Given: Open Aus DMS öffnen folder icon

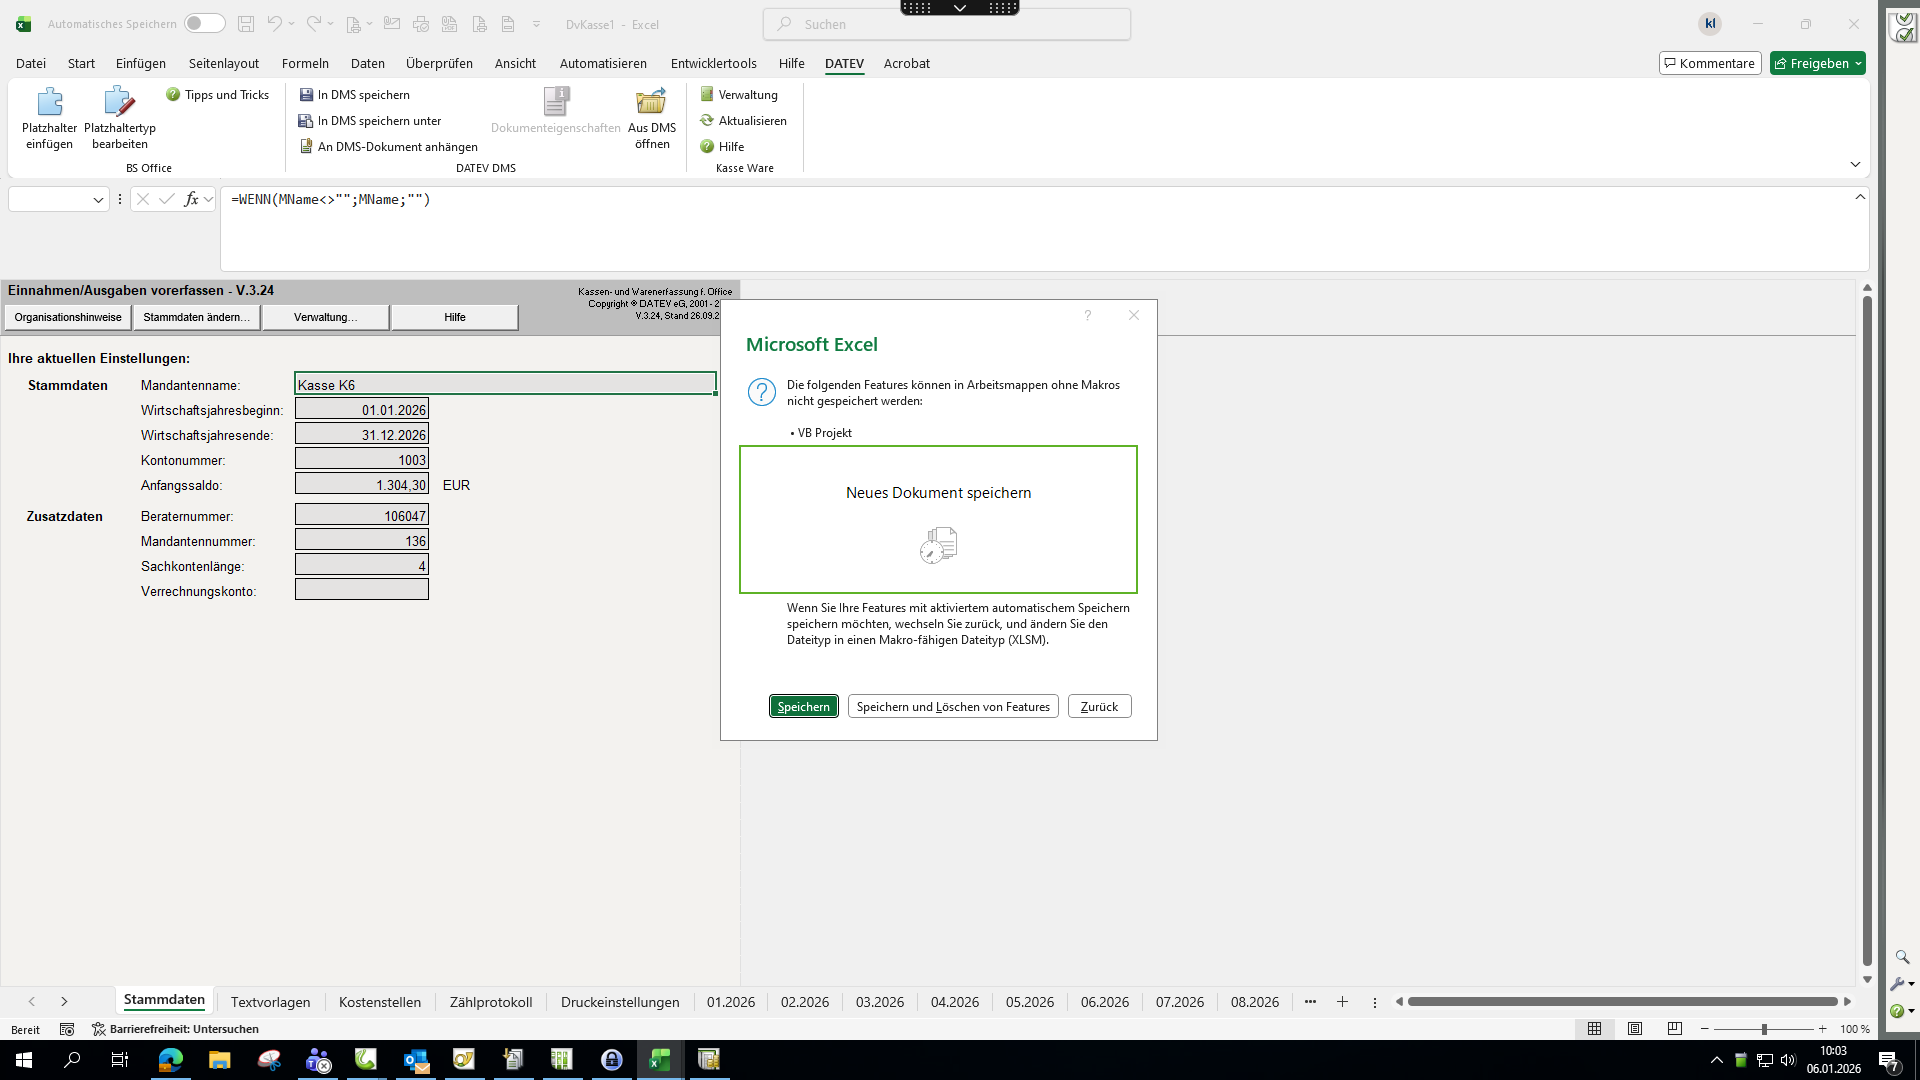Looking at the screenshot, I should 651,102.
